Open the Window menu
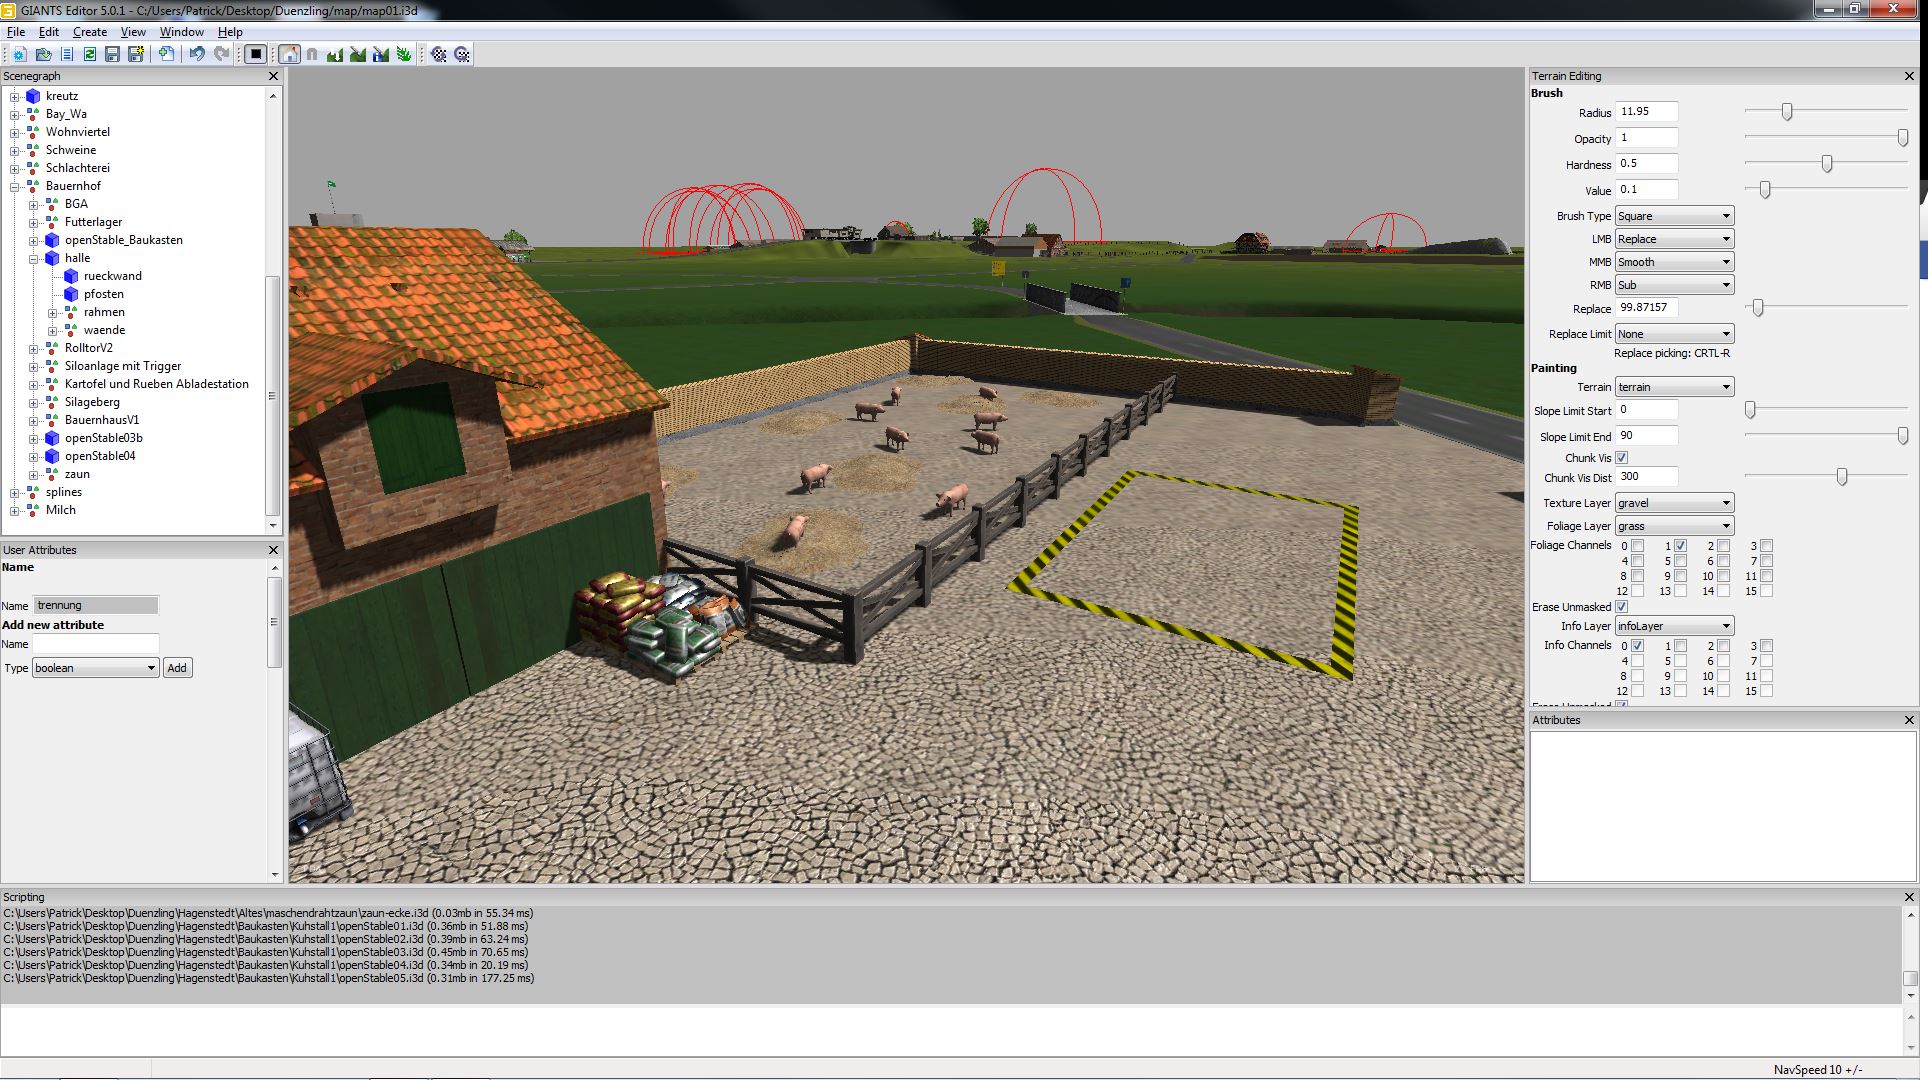Viewport: 1928px width, 1080px height. click(181, 32)
